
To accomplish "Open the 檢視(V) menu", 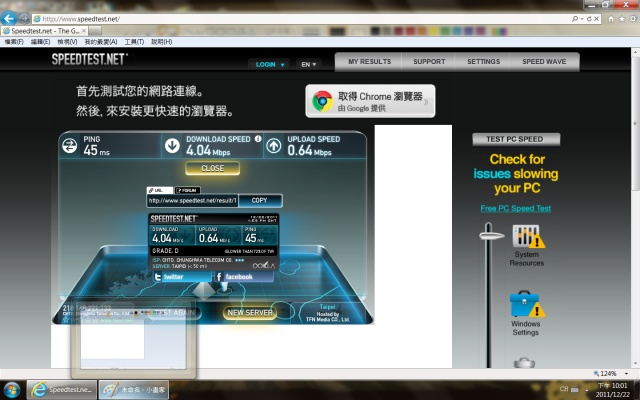I will [67, 42].
